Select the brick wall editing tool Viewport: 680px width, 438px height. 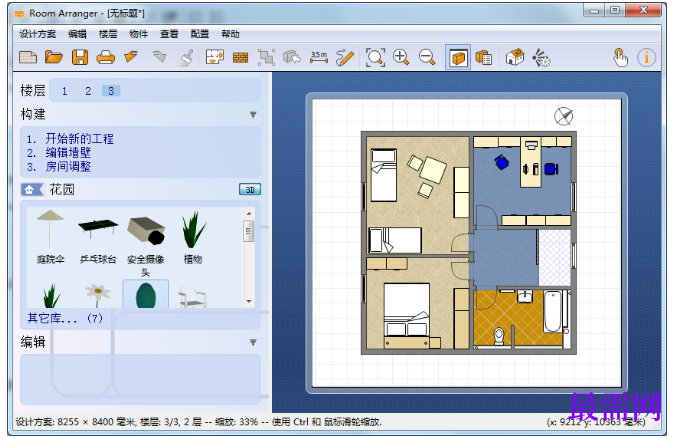[x=240, y=57]
